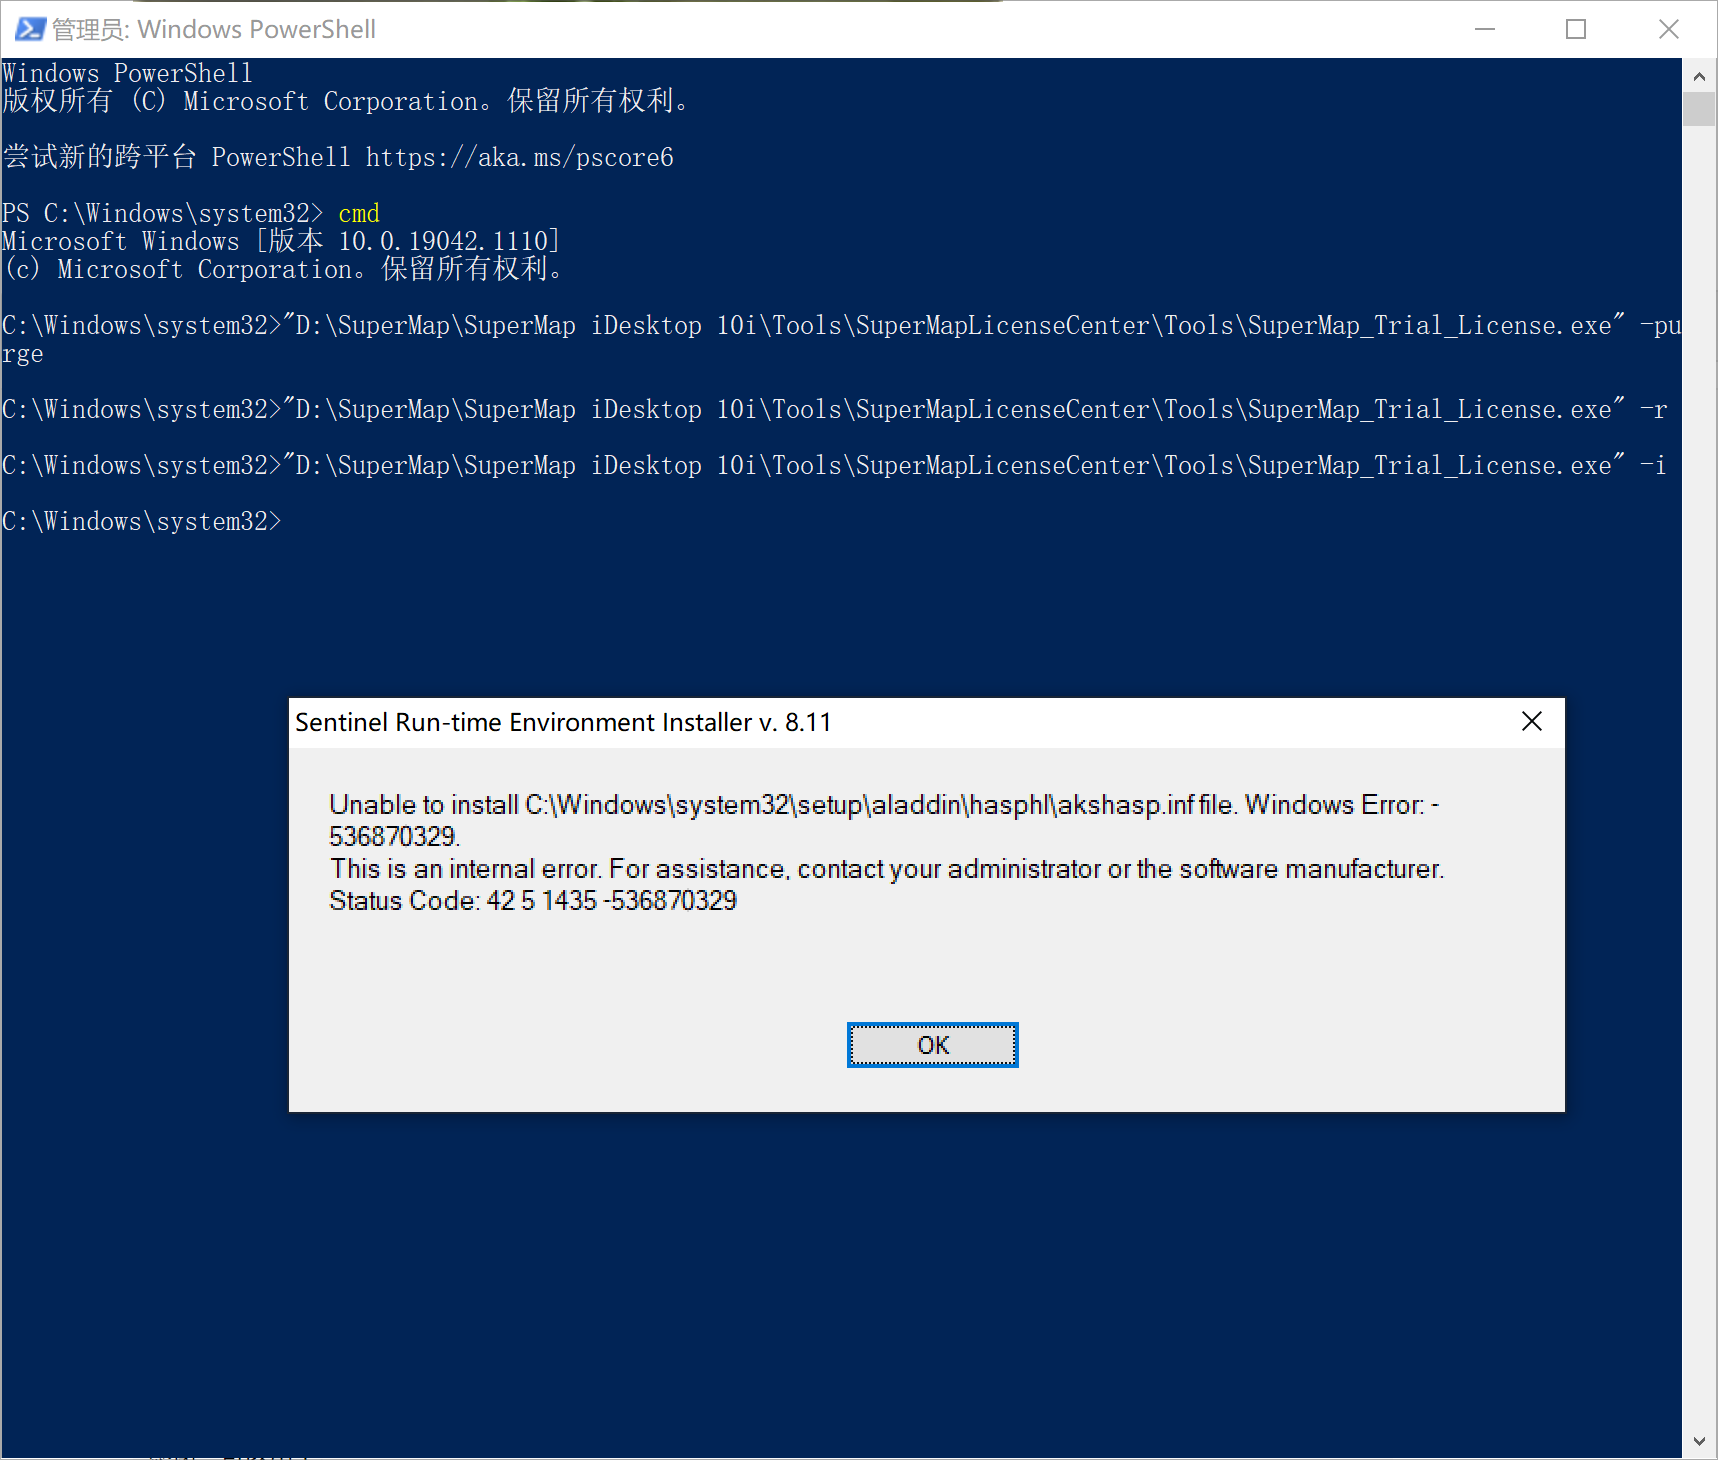Click the command line ending in -i
Screen dimensions: 1718x1460
tap(835, 465)
